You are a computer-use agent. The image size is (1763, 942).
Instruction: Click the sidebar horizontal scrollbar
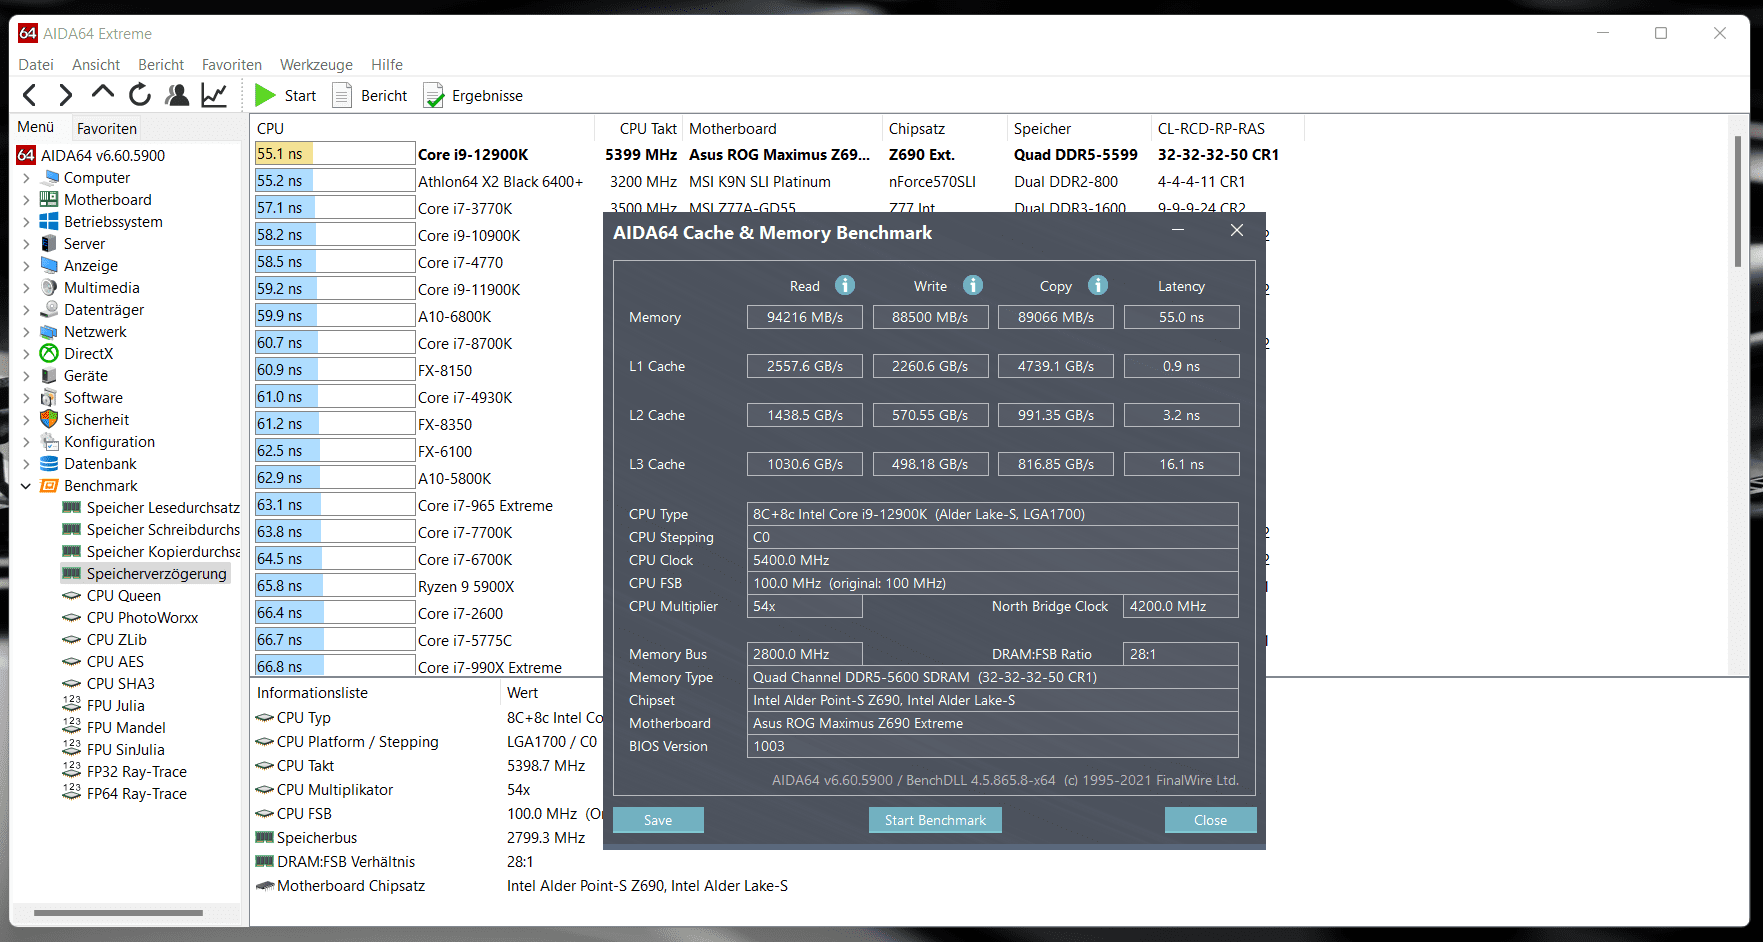tap(118, 912)
